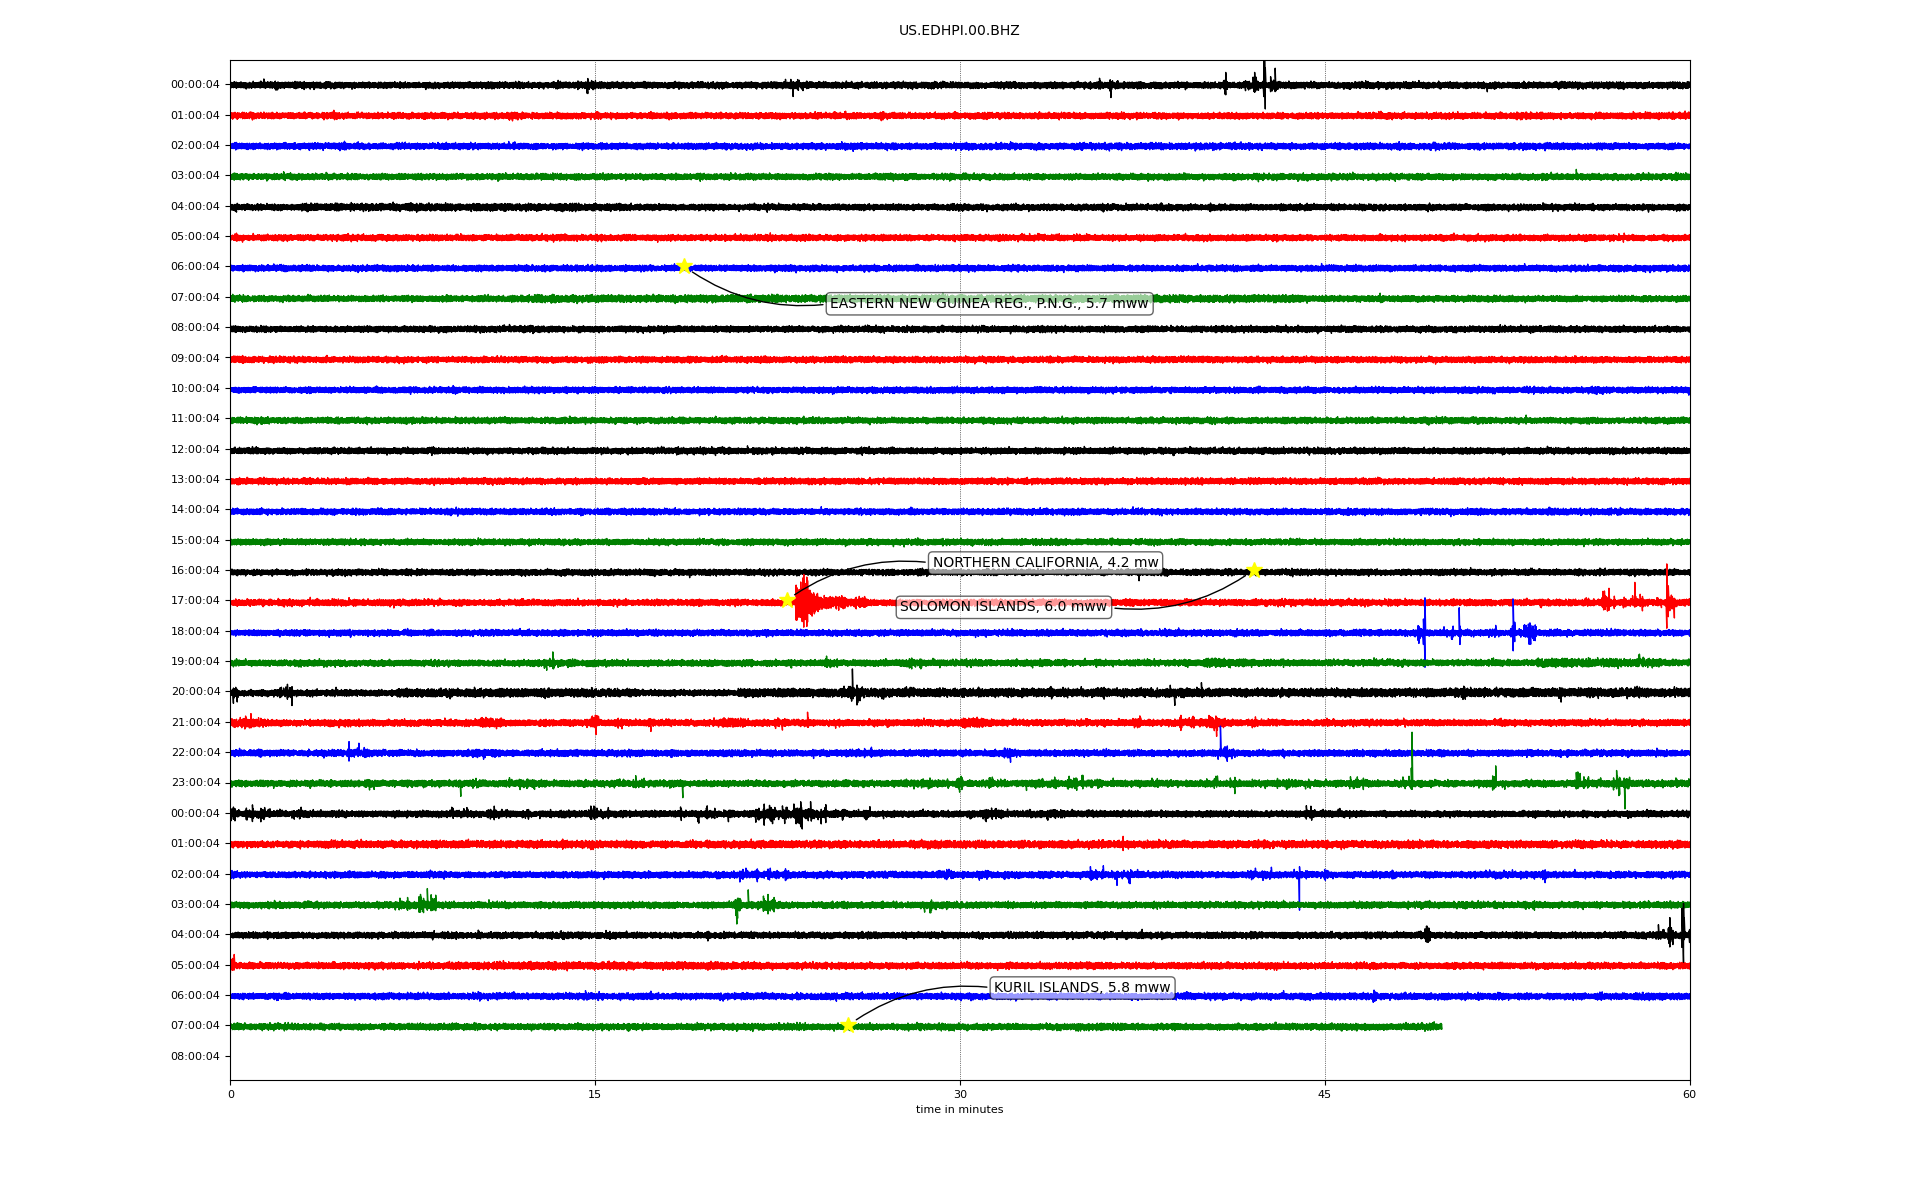Click the Eastern New Guinea earthquake star marker
This screenshot has width=1920, height=1200.
(684, 266)
